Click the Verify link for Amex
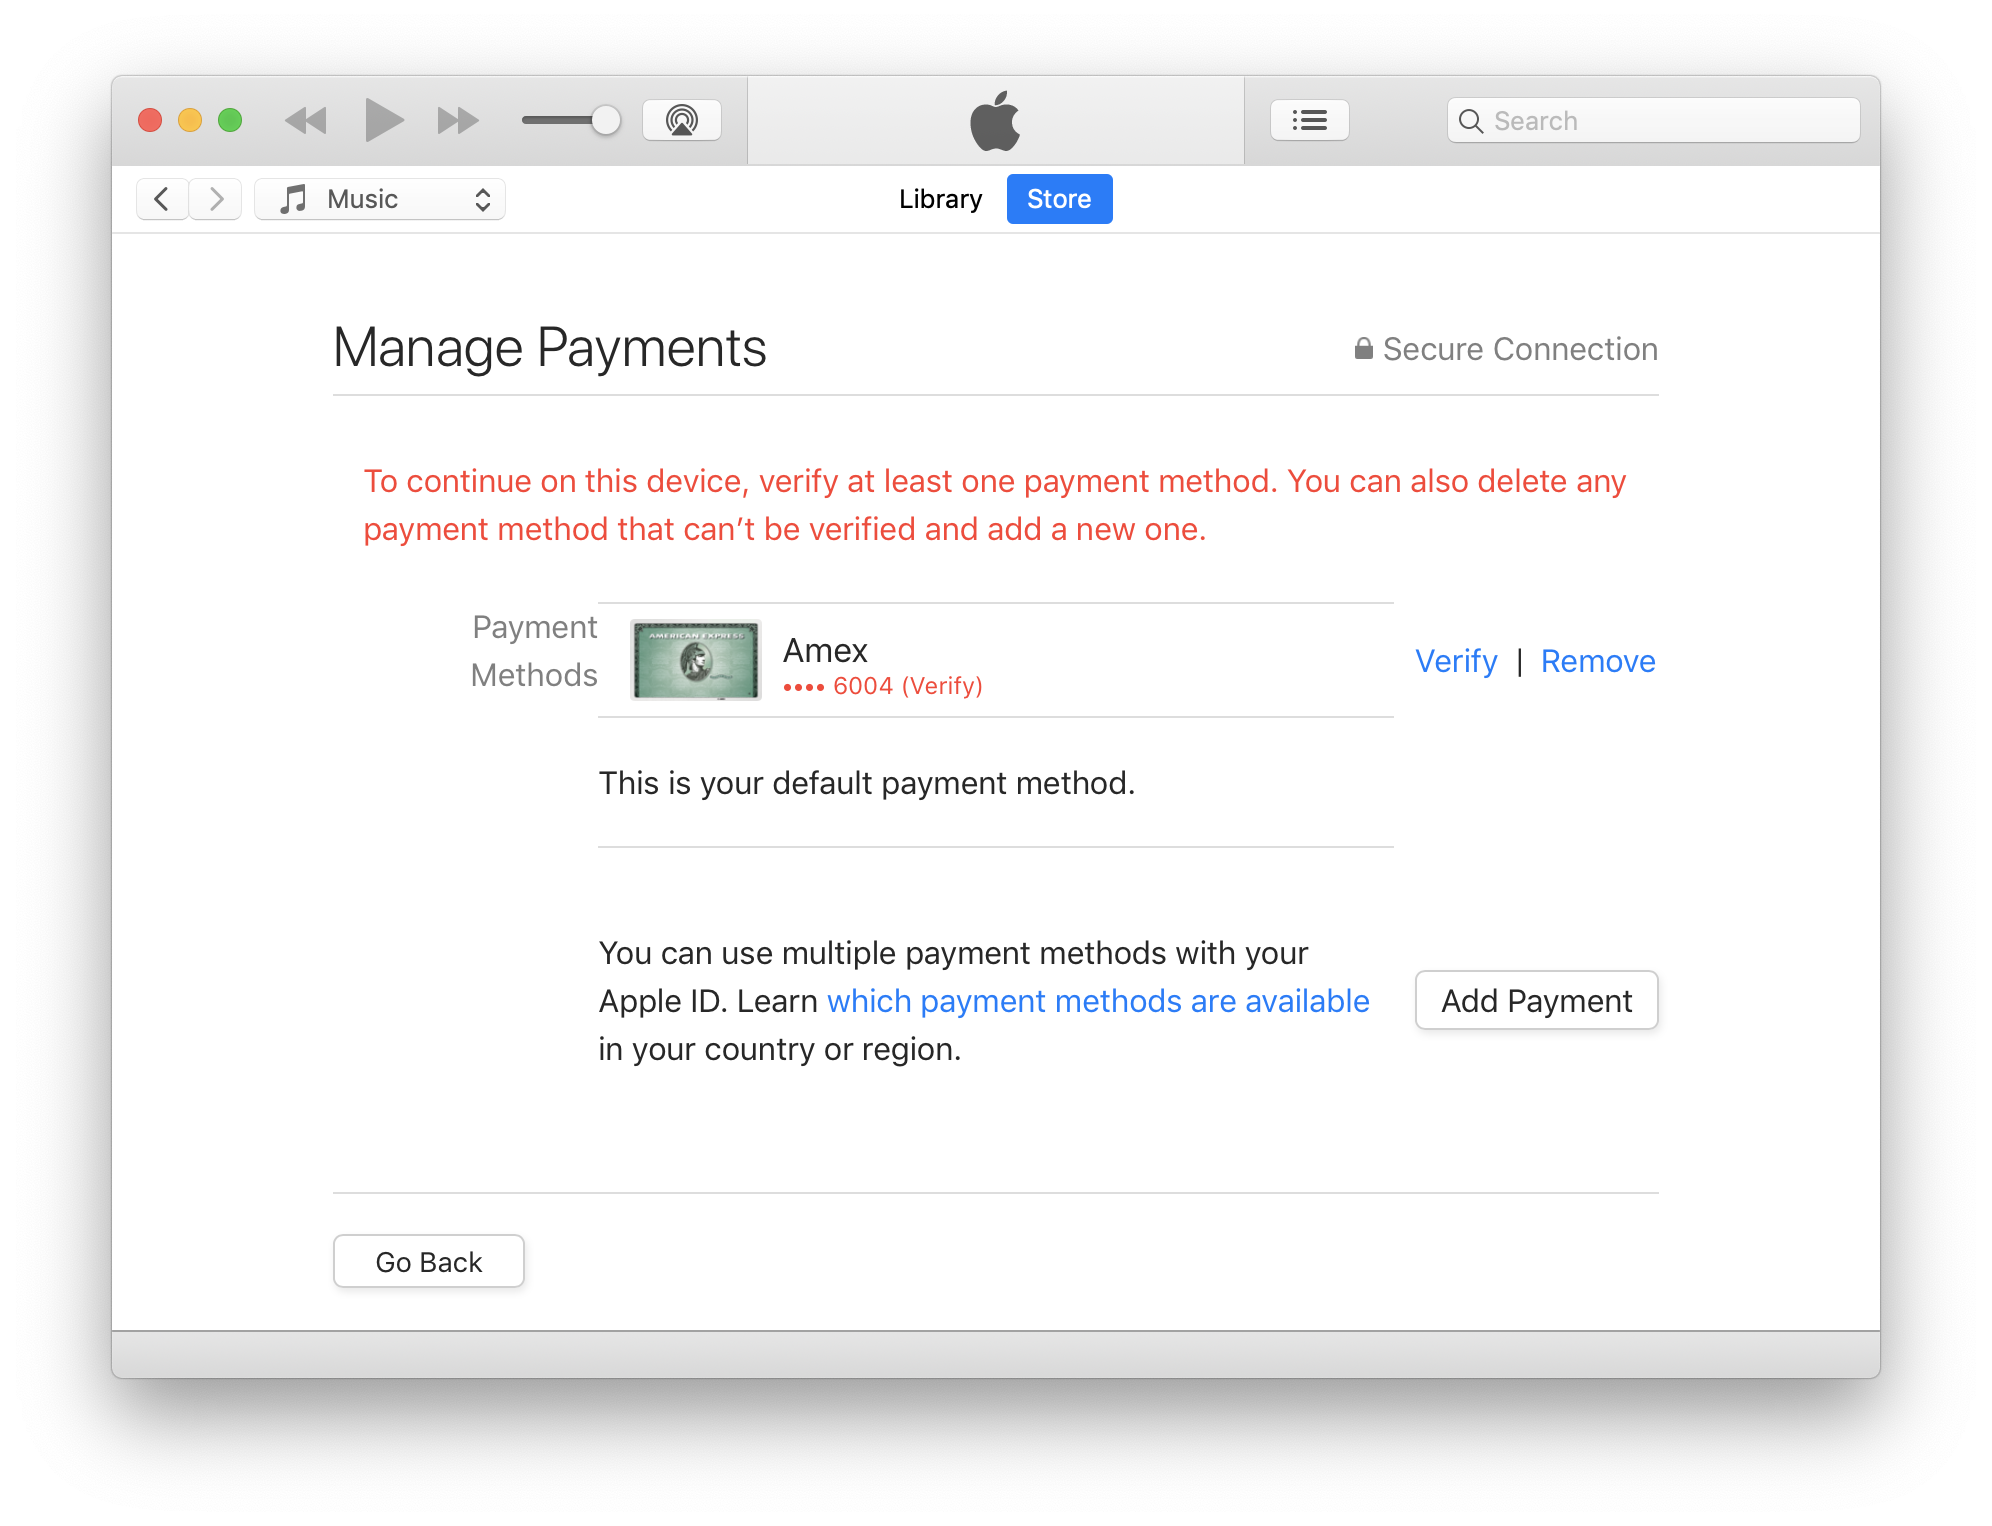 click(1456, 661)
